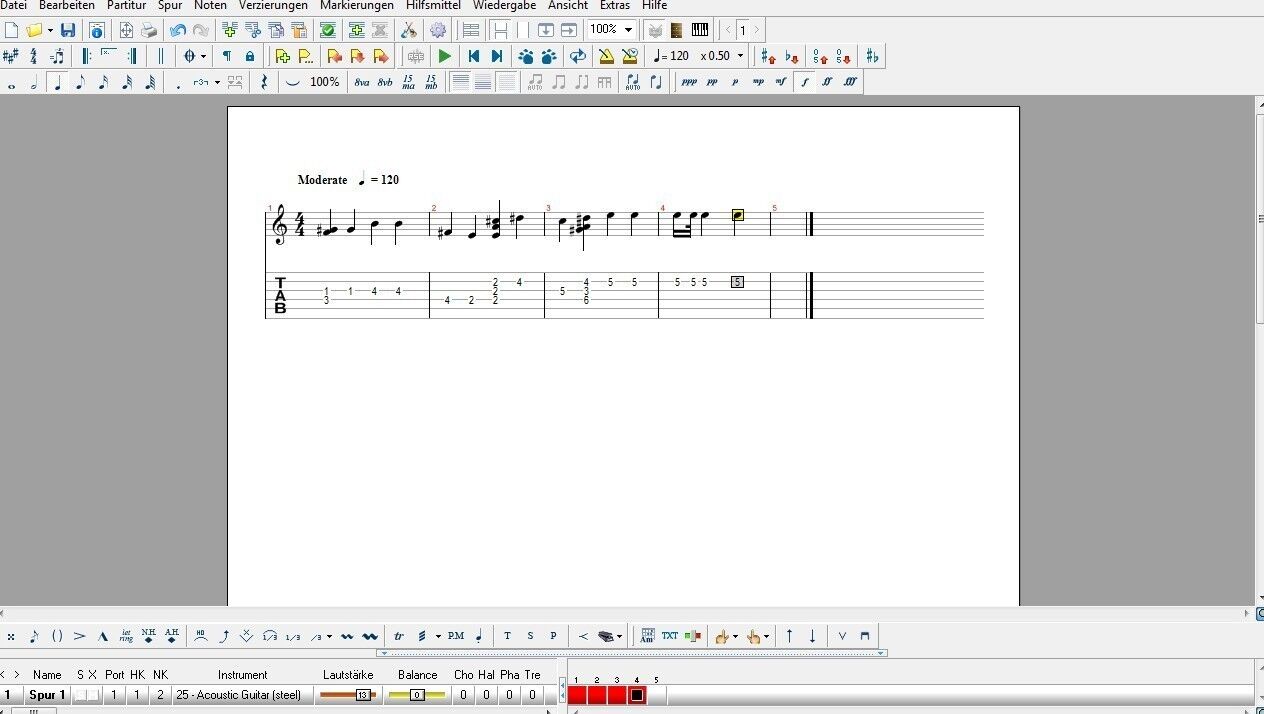Select the whole note duration
The width and height of the screenshot is (1264, 714).
tap(12, 83)
